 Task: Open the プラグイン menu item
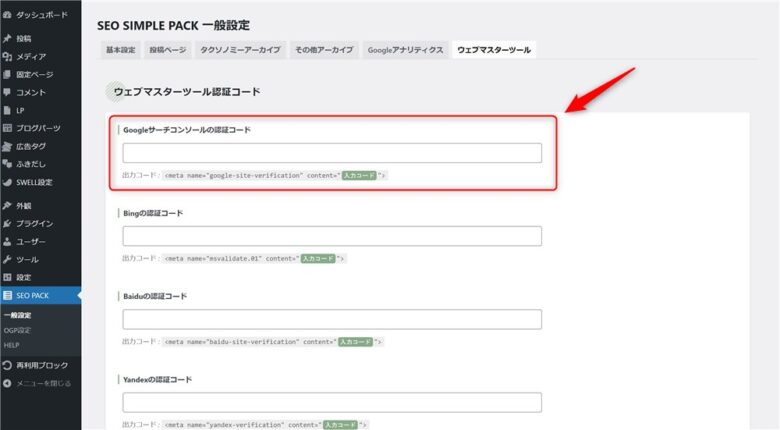point(34,223)
